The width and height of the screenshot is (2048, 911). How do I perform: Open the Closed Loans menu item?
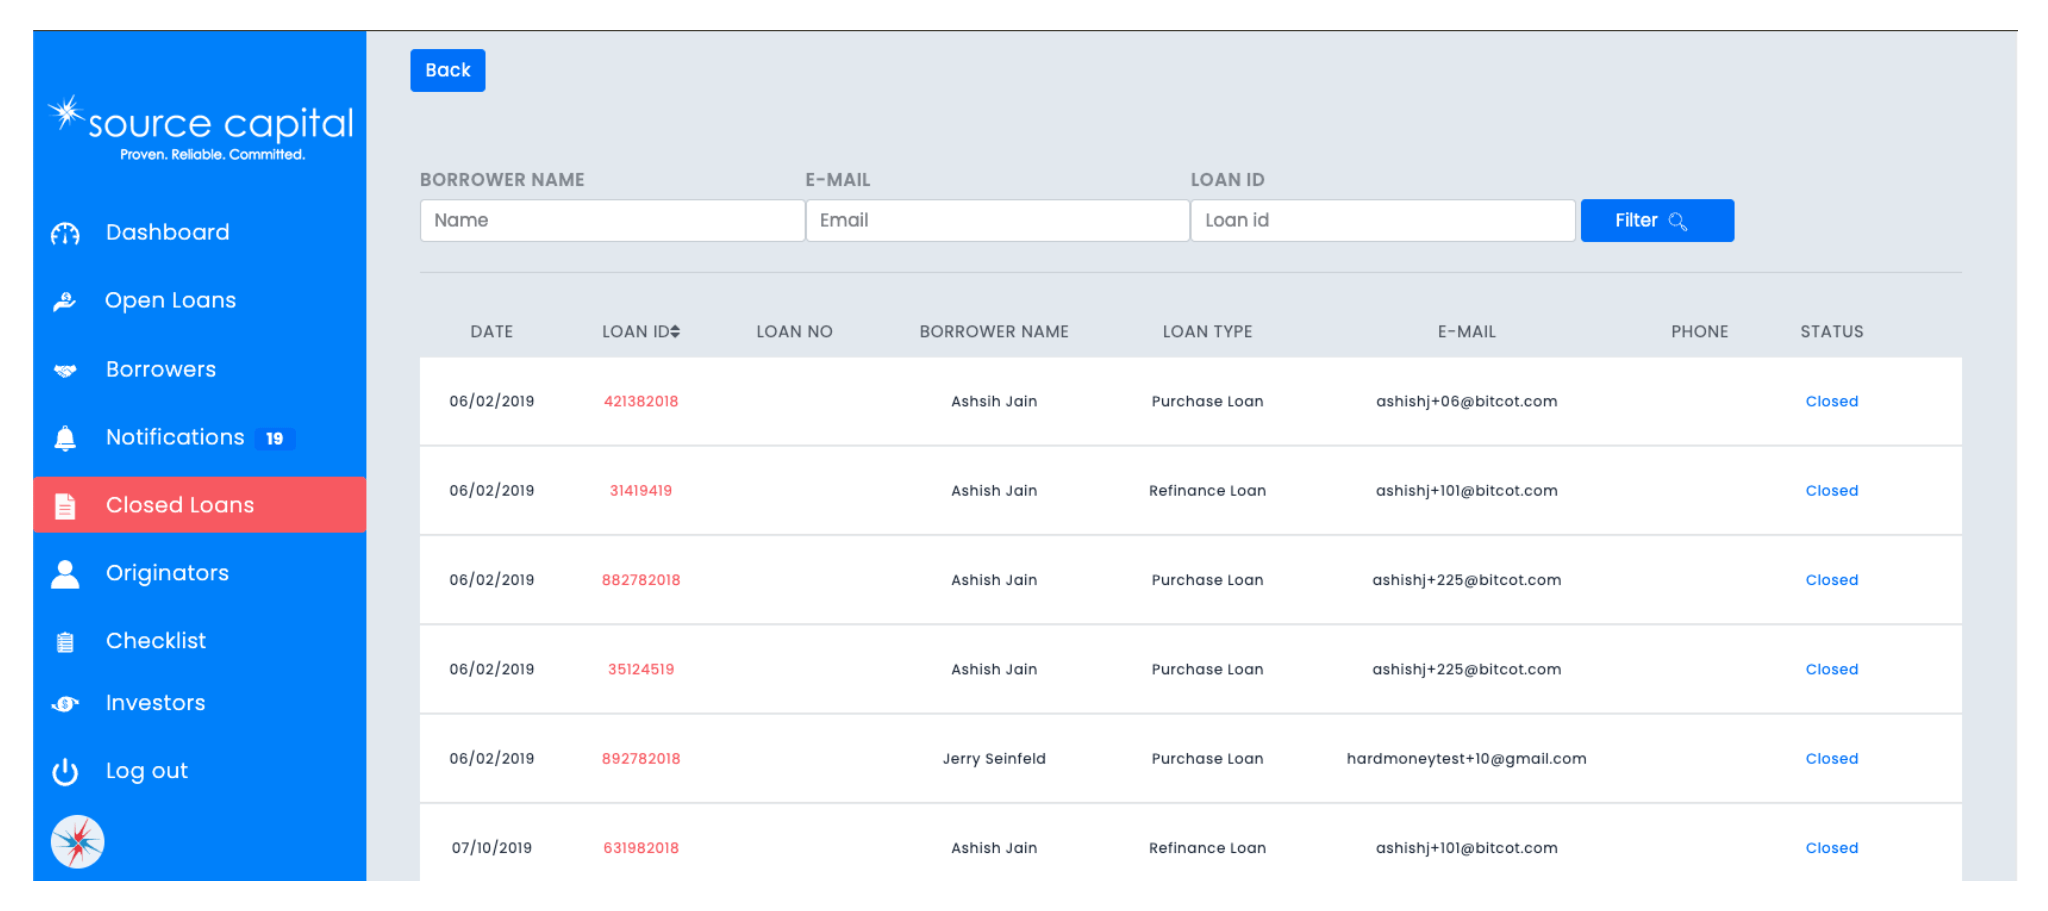(180, 505)
